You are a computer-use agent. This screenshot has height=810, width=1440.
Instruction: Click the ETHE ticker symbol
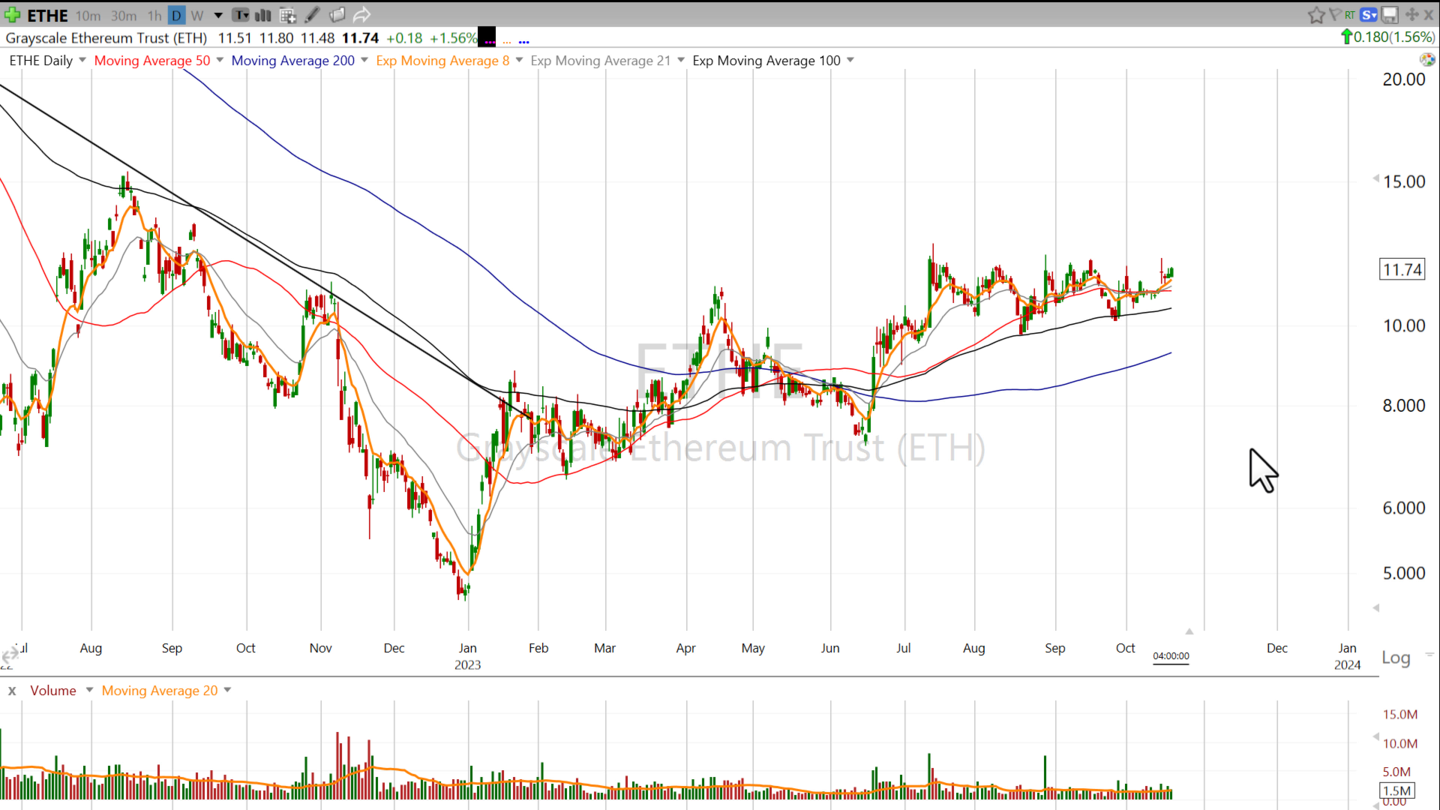point(47,15)
